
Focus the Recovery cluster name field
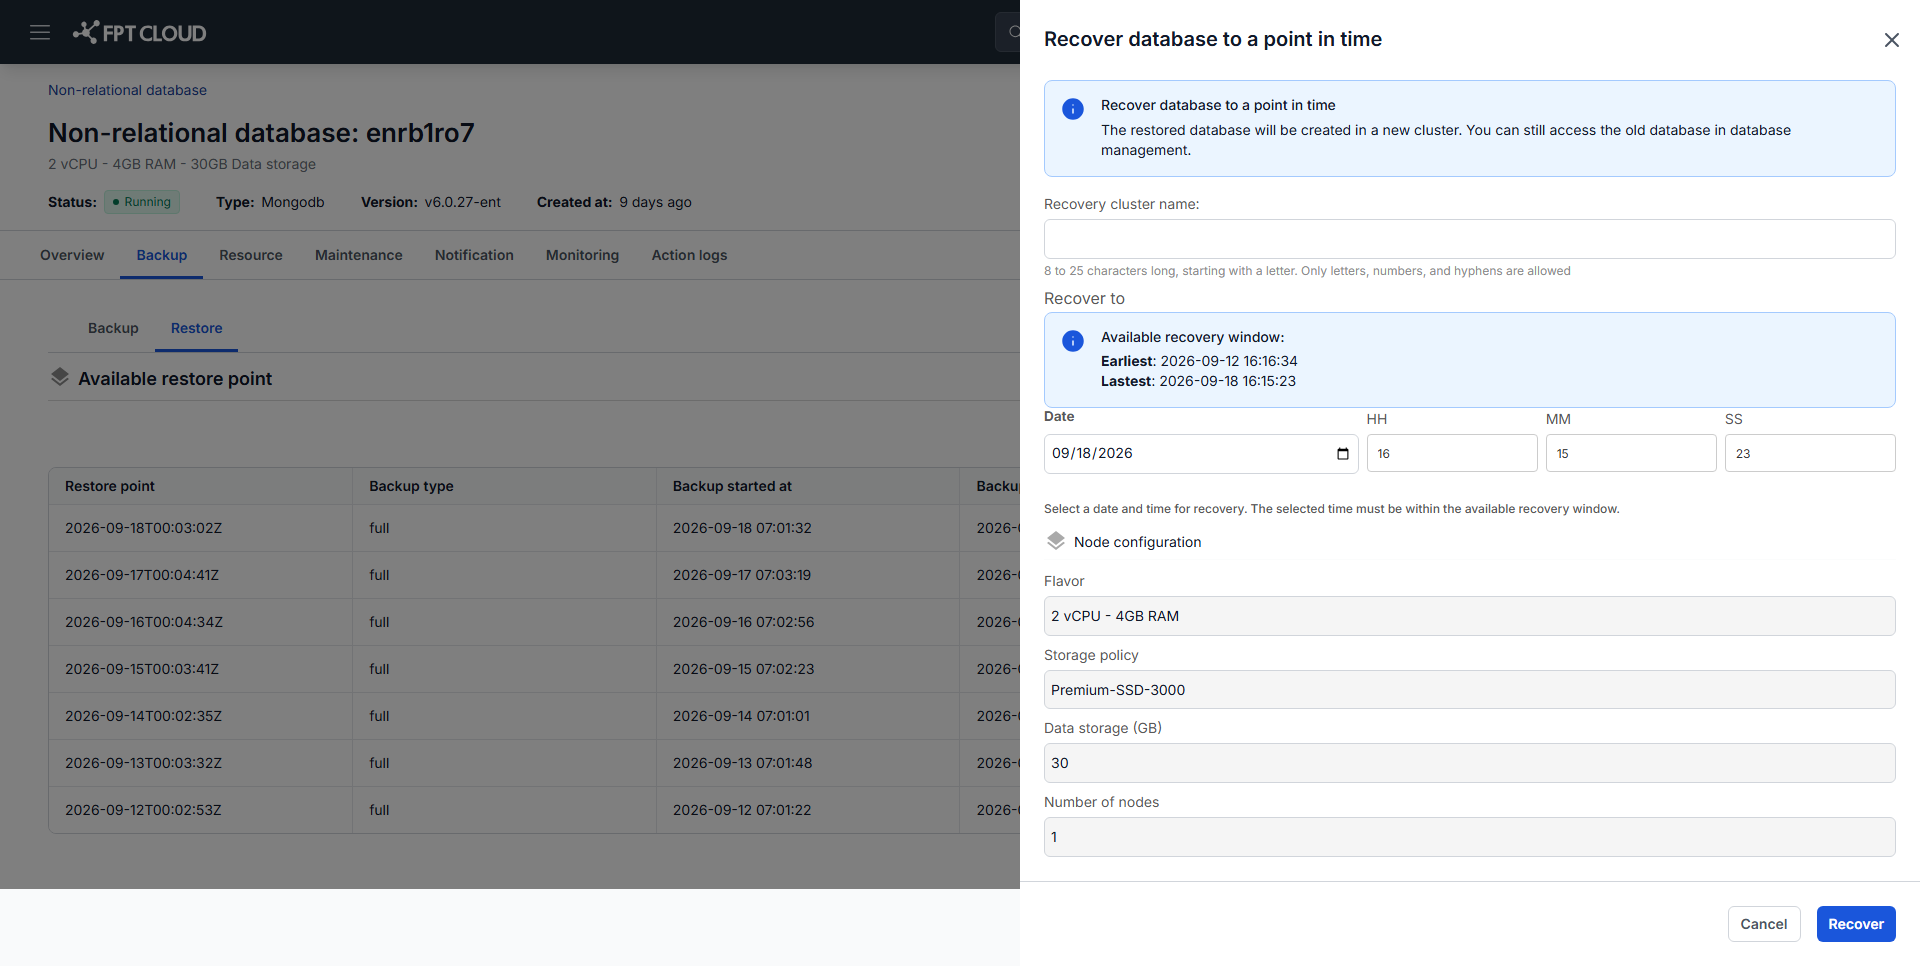(1469, 239)
